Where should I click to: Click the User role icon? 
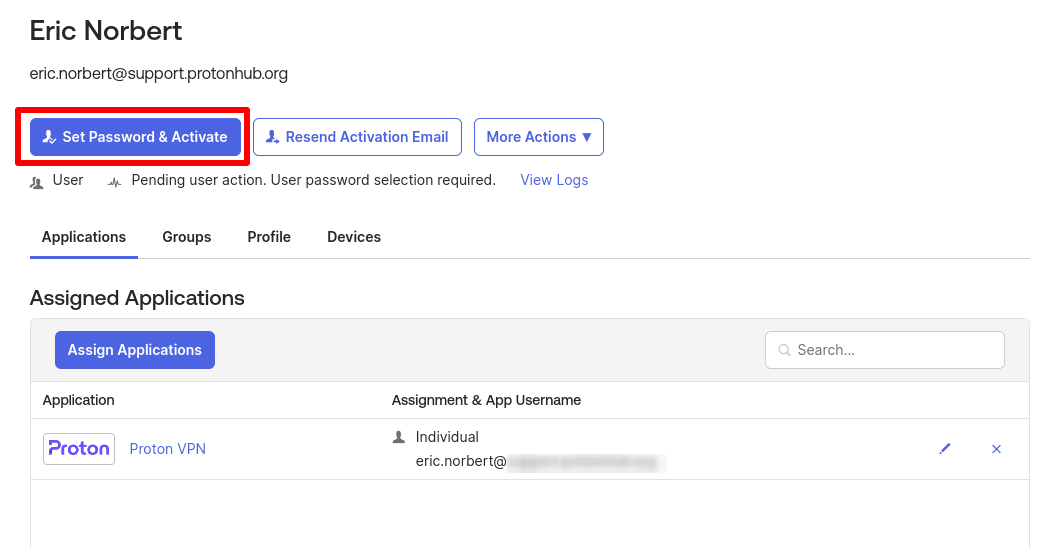(37, 182)
